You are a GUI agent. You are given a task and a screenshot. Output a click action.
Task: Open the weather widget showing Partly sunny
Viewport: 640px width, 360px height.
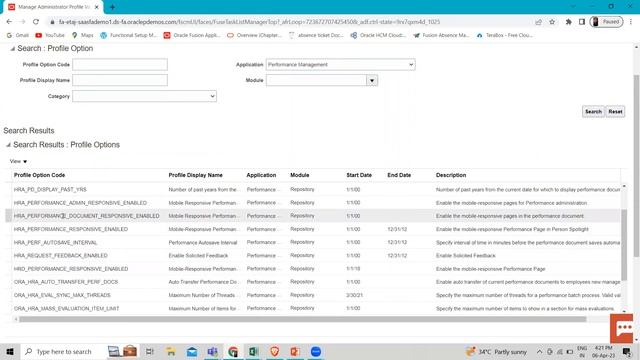(x=497, y=351)
